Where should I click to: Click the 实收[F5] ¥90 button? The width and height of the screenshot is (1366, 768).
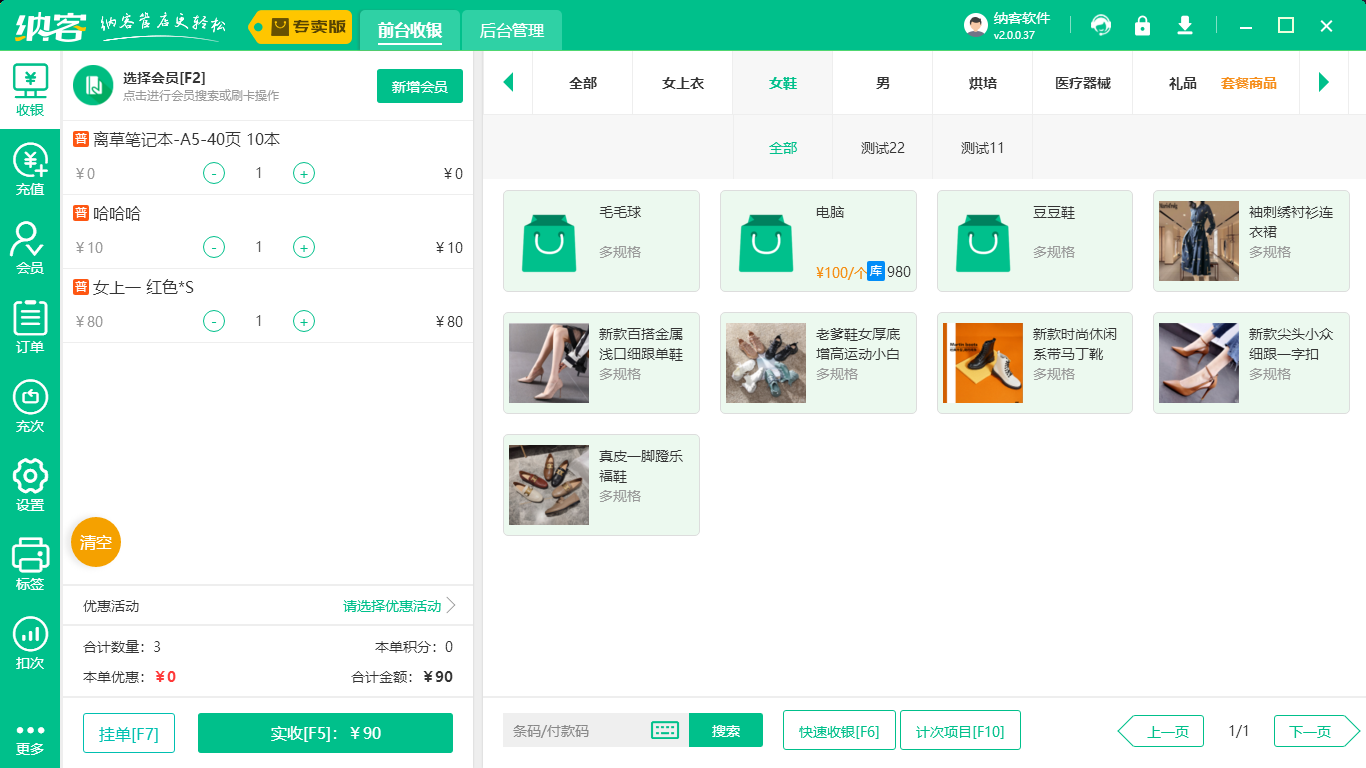pyautogui.click(x=325, y=733)
